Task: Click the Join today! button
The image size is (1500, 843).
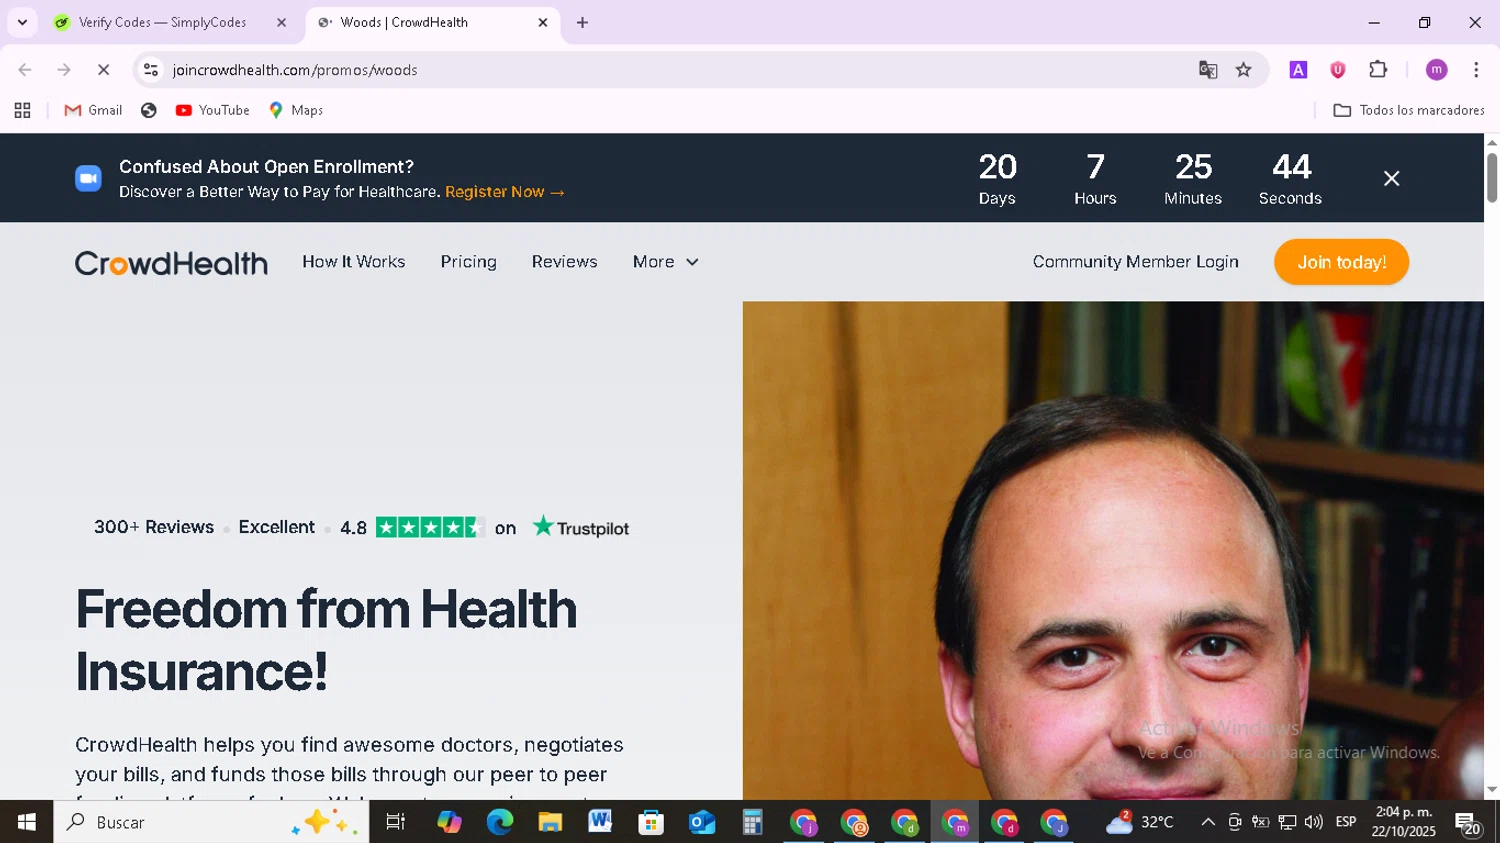Action: pyautogui.click(x=1341, y=262)
